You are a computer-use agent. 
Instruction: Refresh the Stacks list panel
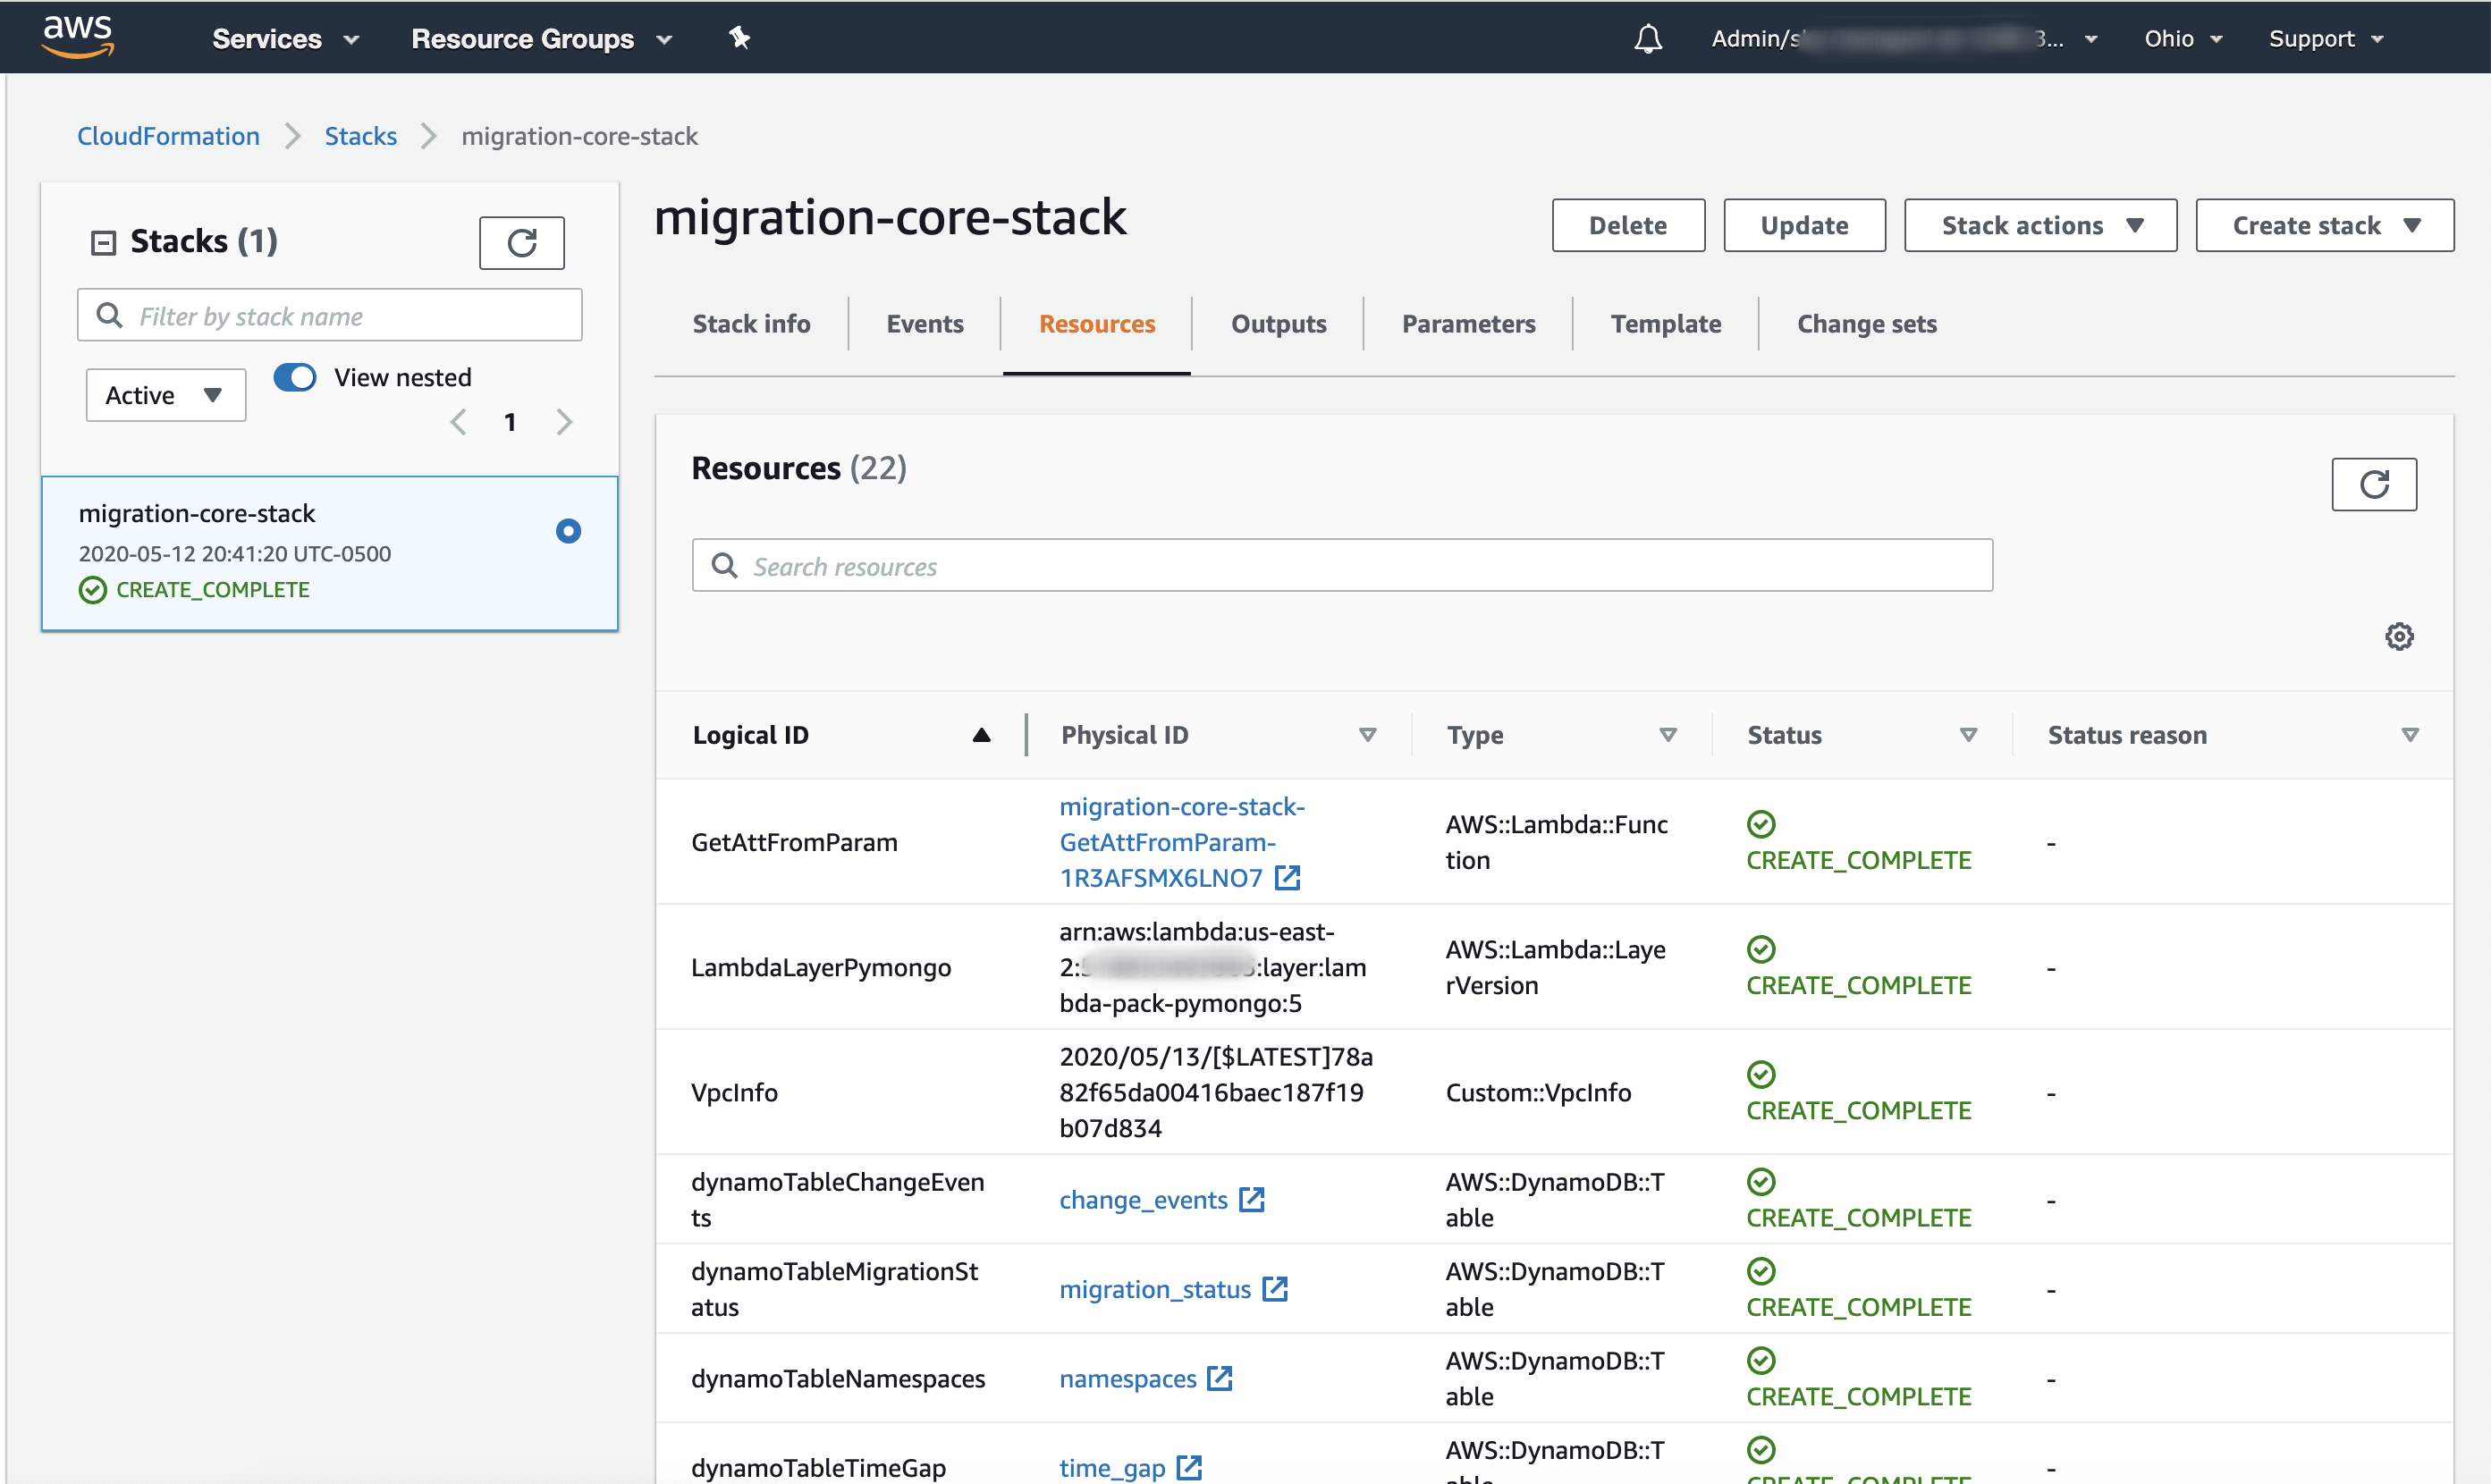click(522, 243)
